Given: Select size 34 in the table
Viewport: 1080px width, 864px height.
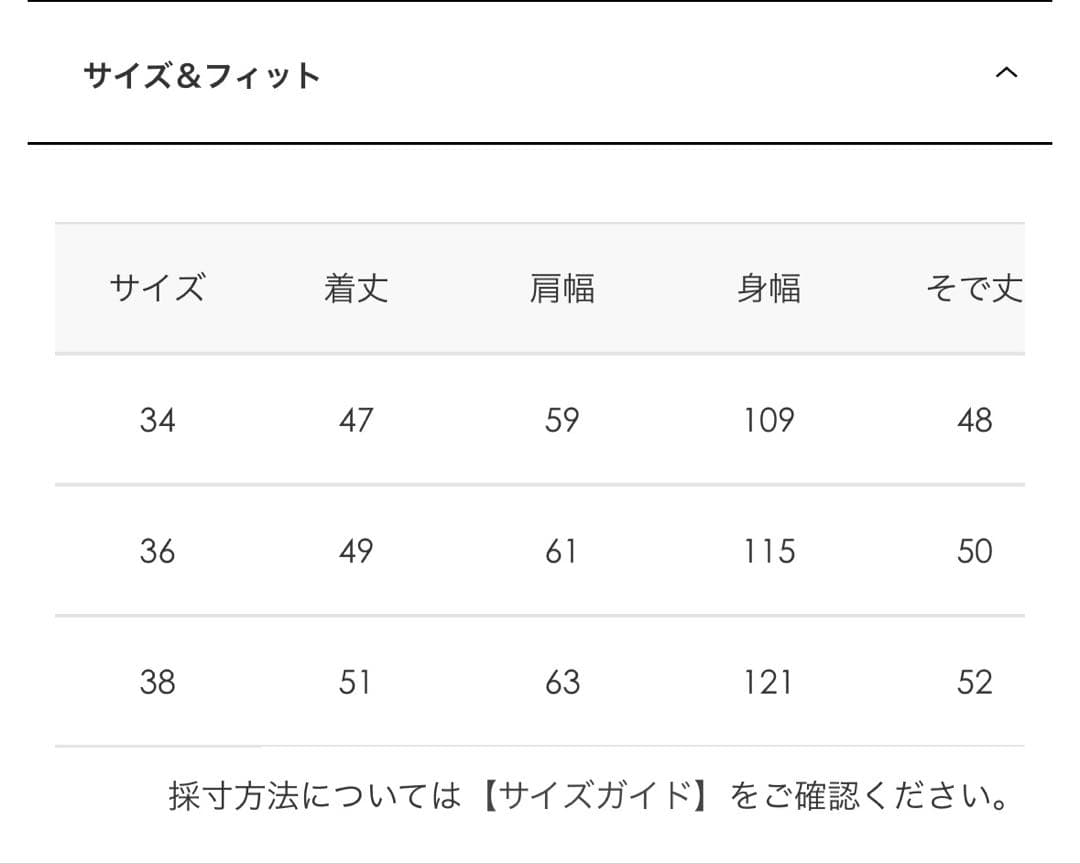Looking at the screenshot, I should [157, 420].
